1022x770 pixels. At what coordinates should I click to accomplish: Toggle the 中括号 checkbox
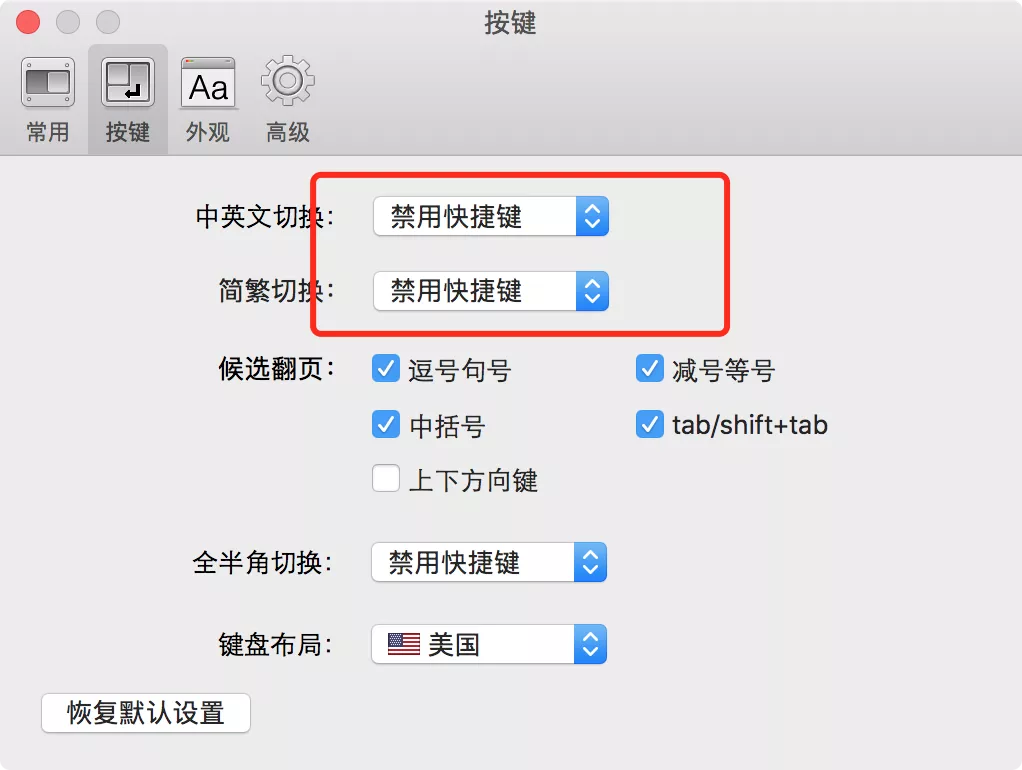click(x=386, y=424)
